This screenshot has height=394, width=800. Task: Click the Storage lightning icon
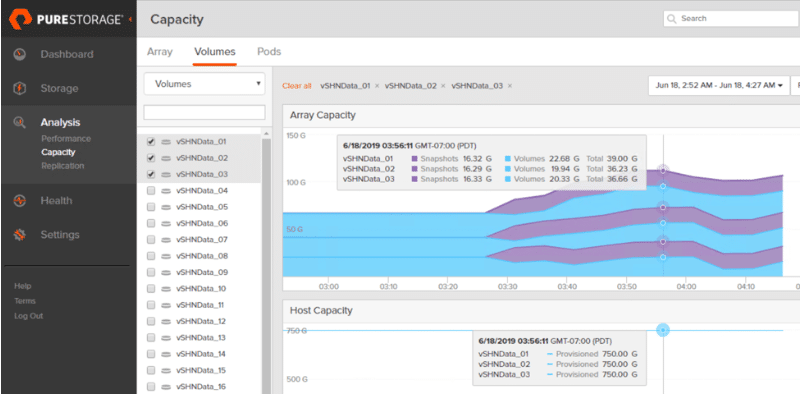(x=19, y=88)
